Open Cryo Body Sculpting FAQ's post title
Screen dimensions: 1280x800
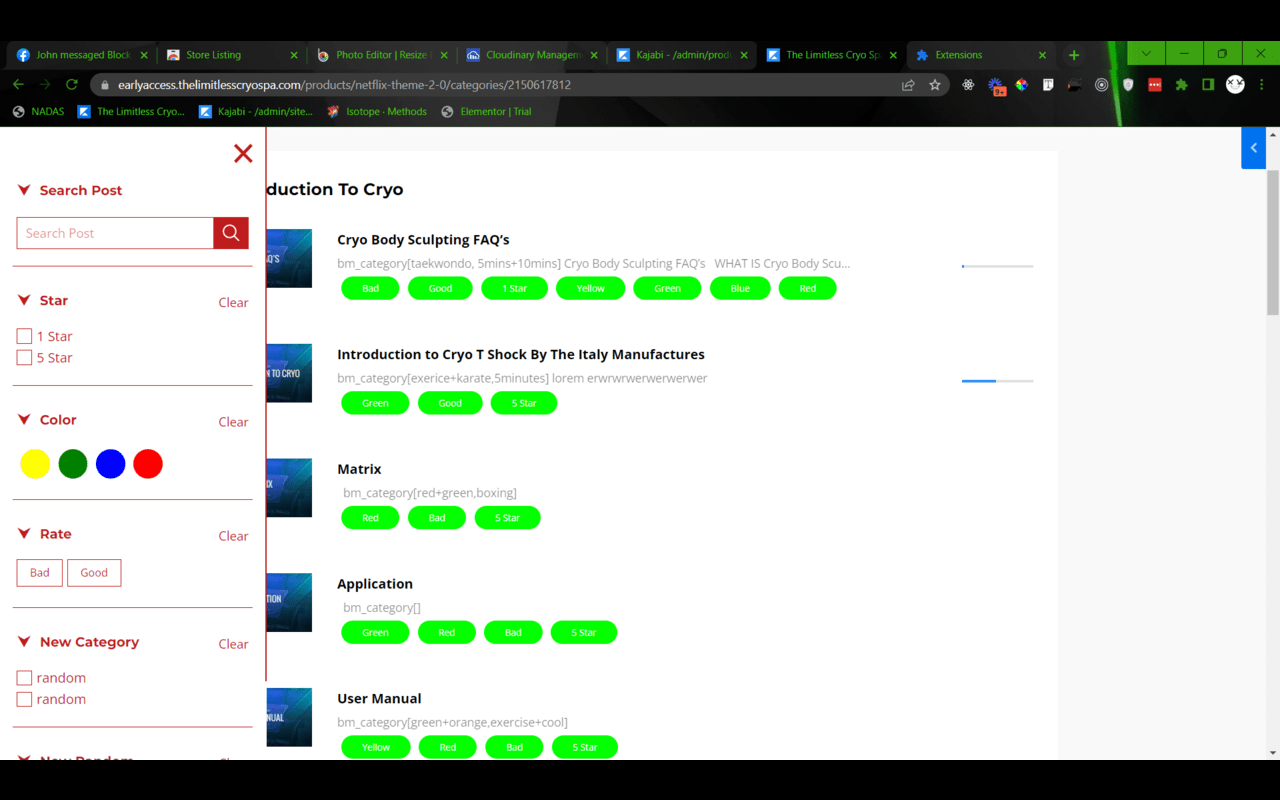coord(423,240)
